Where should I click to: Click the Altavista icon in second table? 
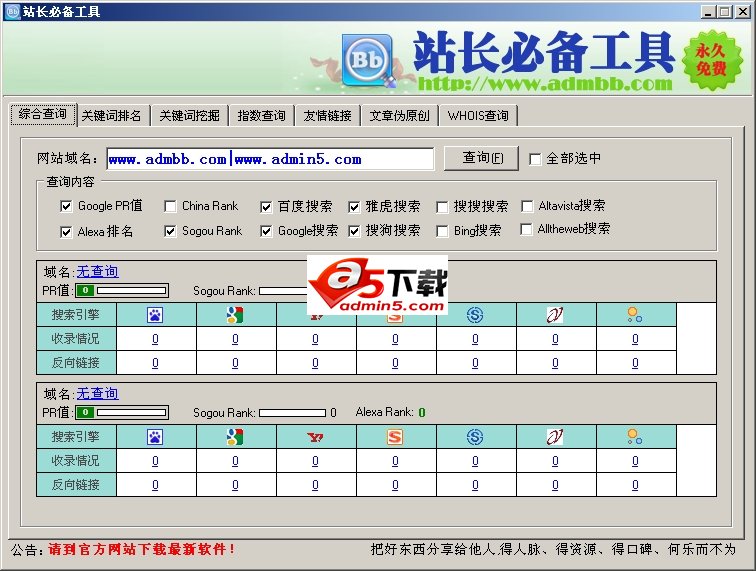555,437
